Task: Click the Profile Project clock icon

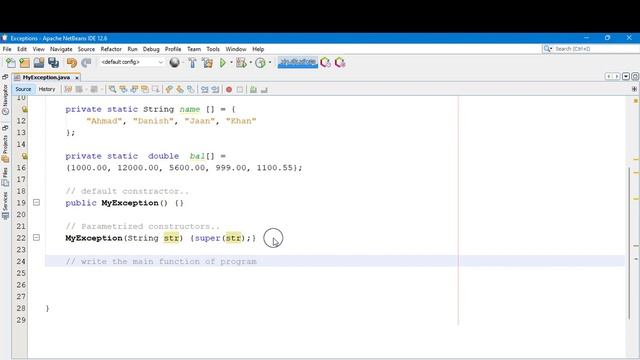Action: (260, 62)
